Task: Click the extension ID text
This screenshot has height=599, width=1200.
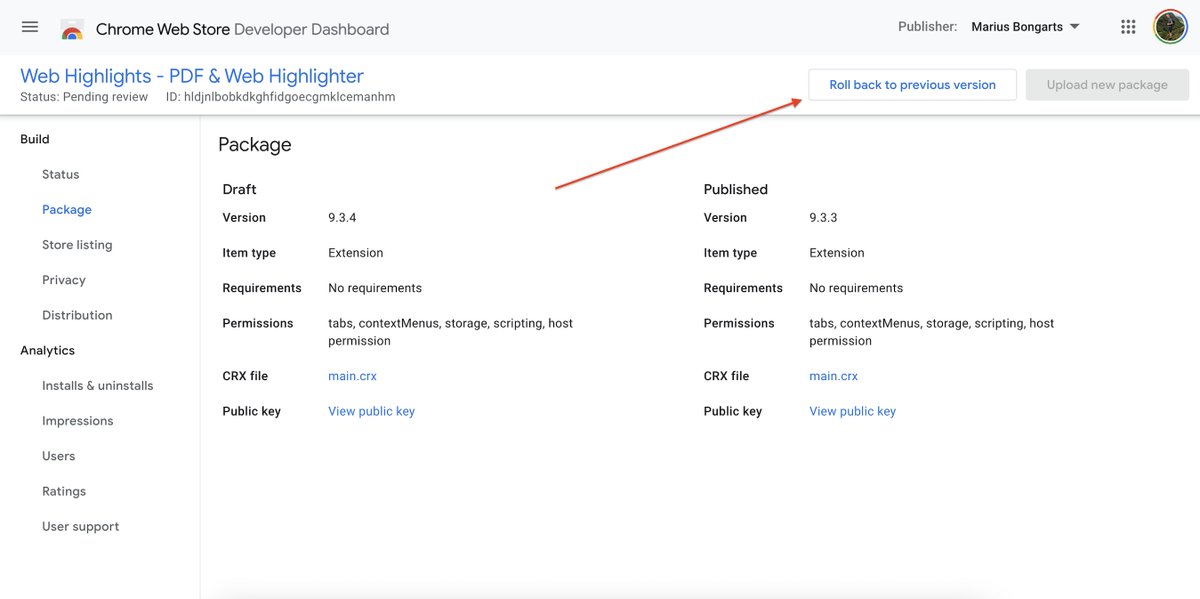Action: 281,97
